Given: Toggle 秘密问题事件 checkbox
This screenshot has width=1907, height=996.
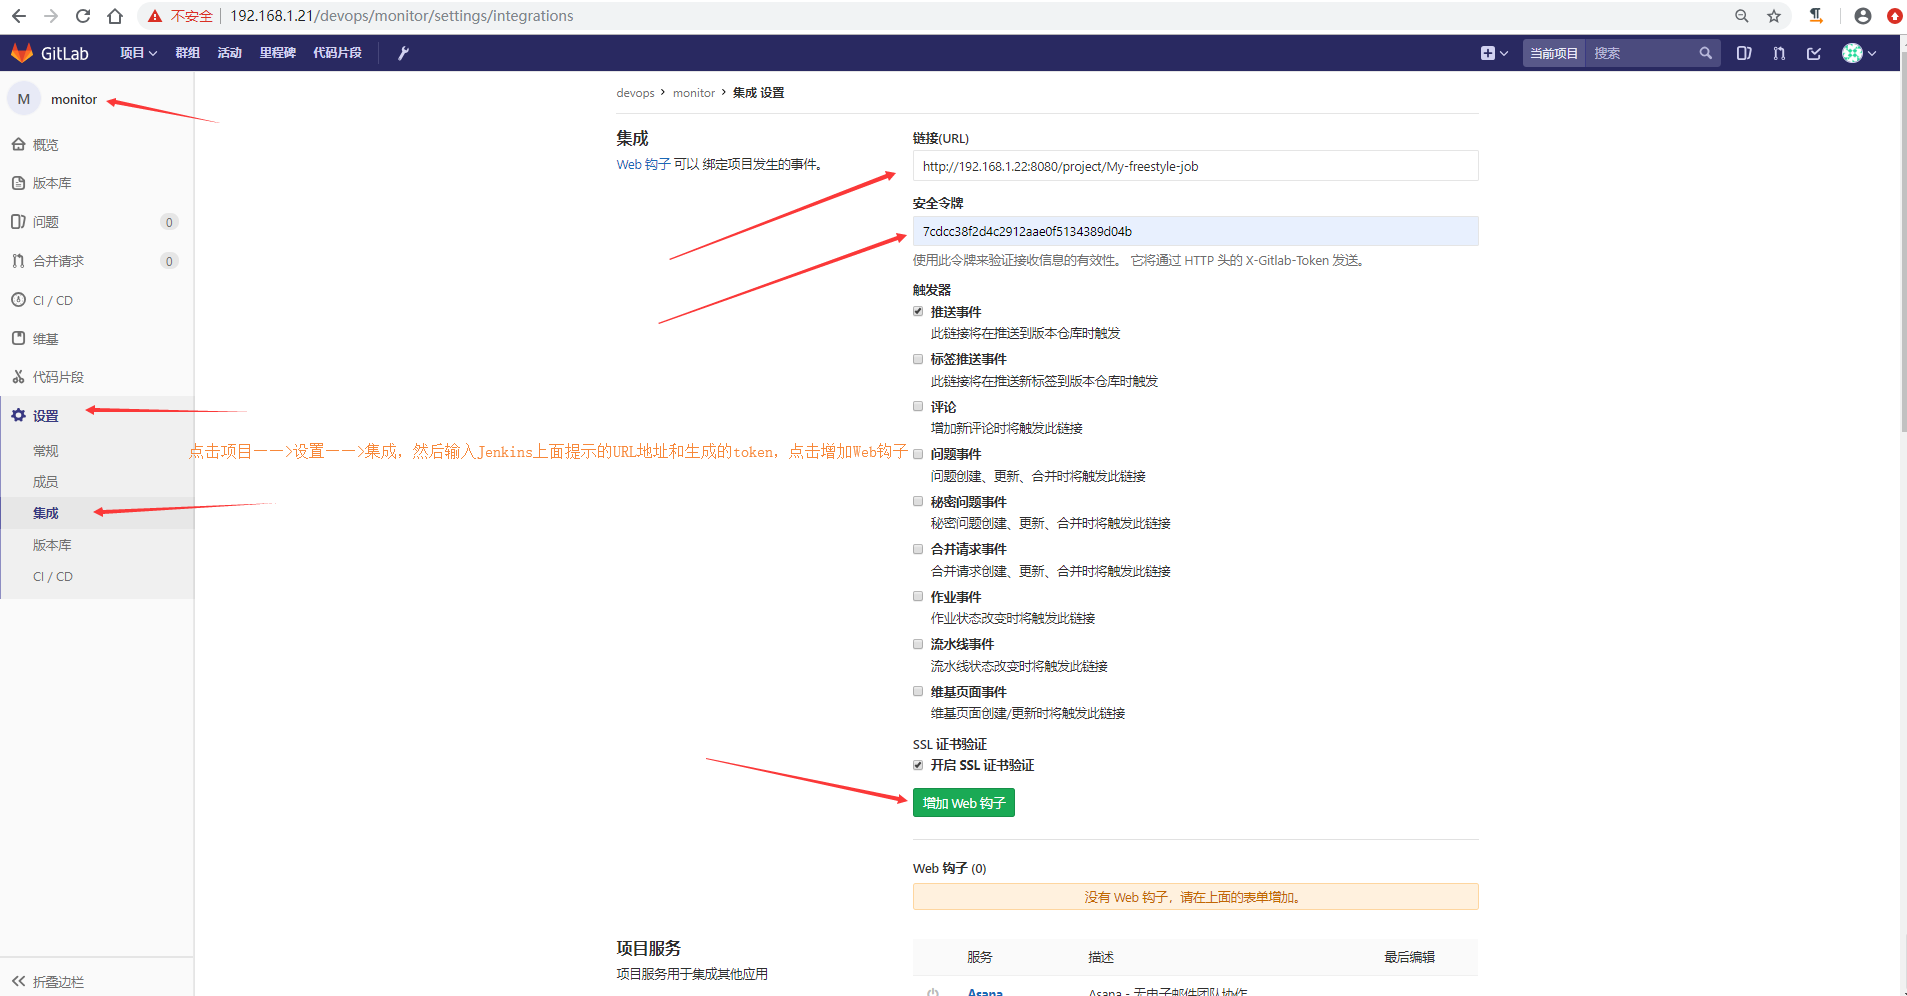Looking at the screenshot, I should (x=918, y=501).
